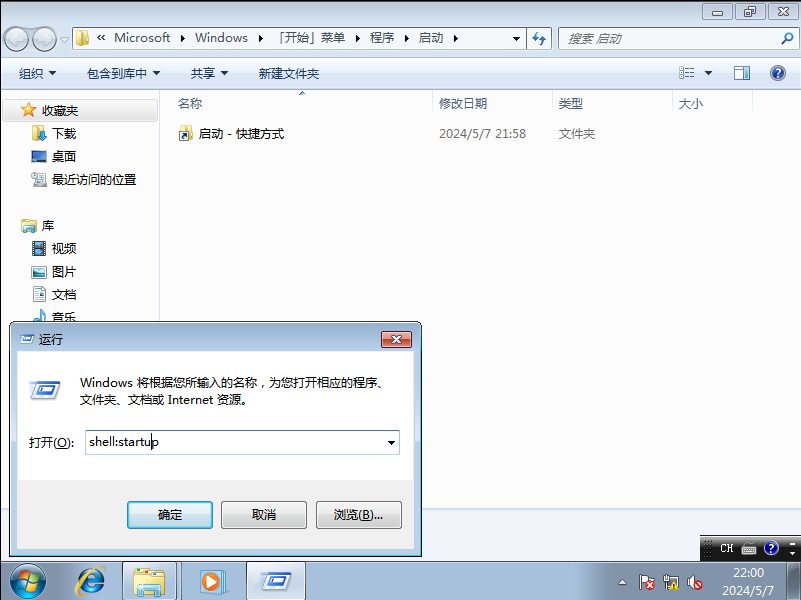Open the 组织 menu
The image size is (801, 600).
click(37, 74)
